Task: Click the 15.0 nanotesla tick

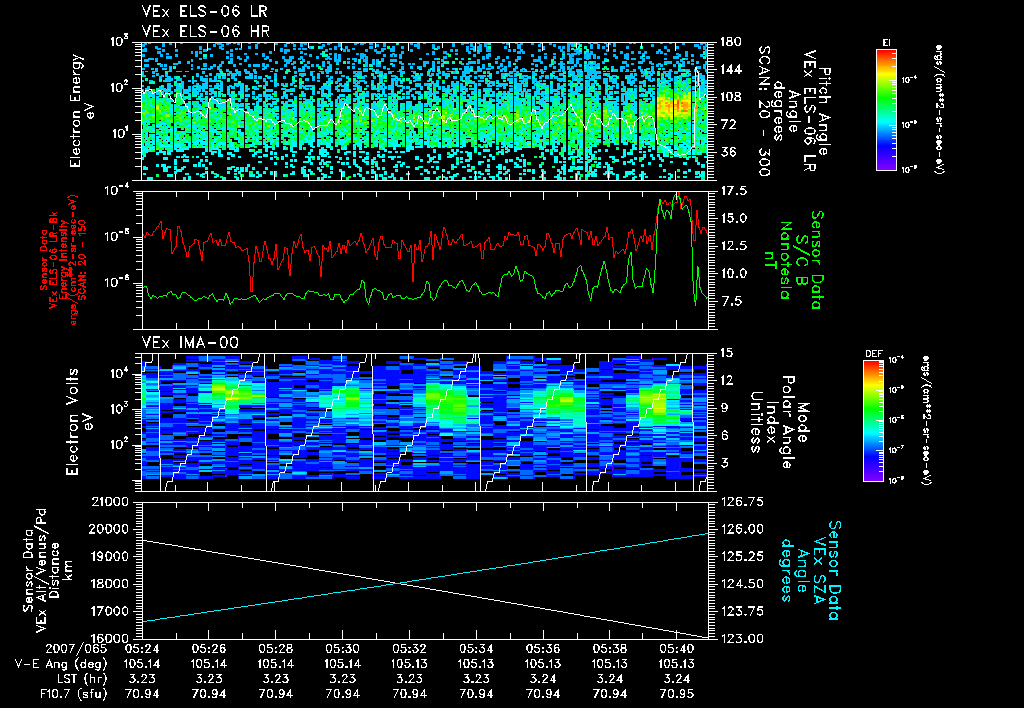Action: 733,218
